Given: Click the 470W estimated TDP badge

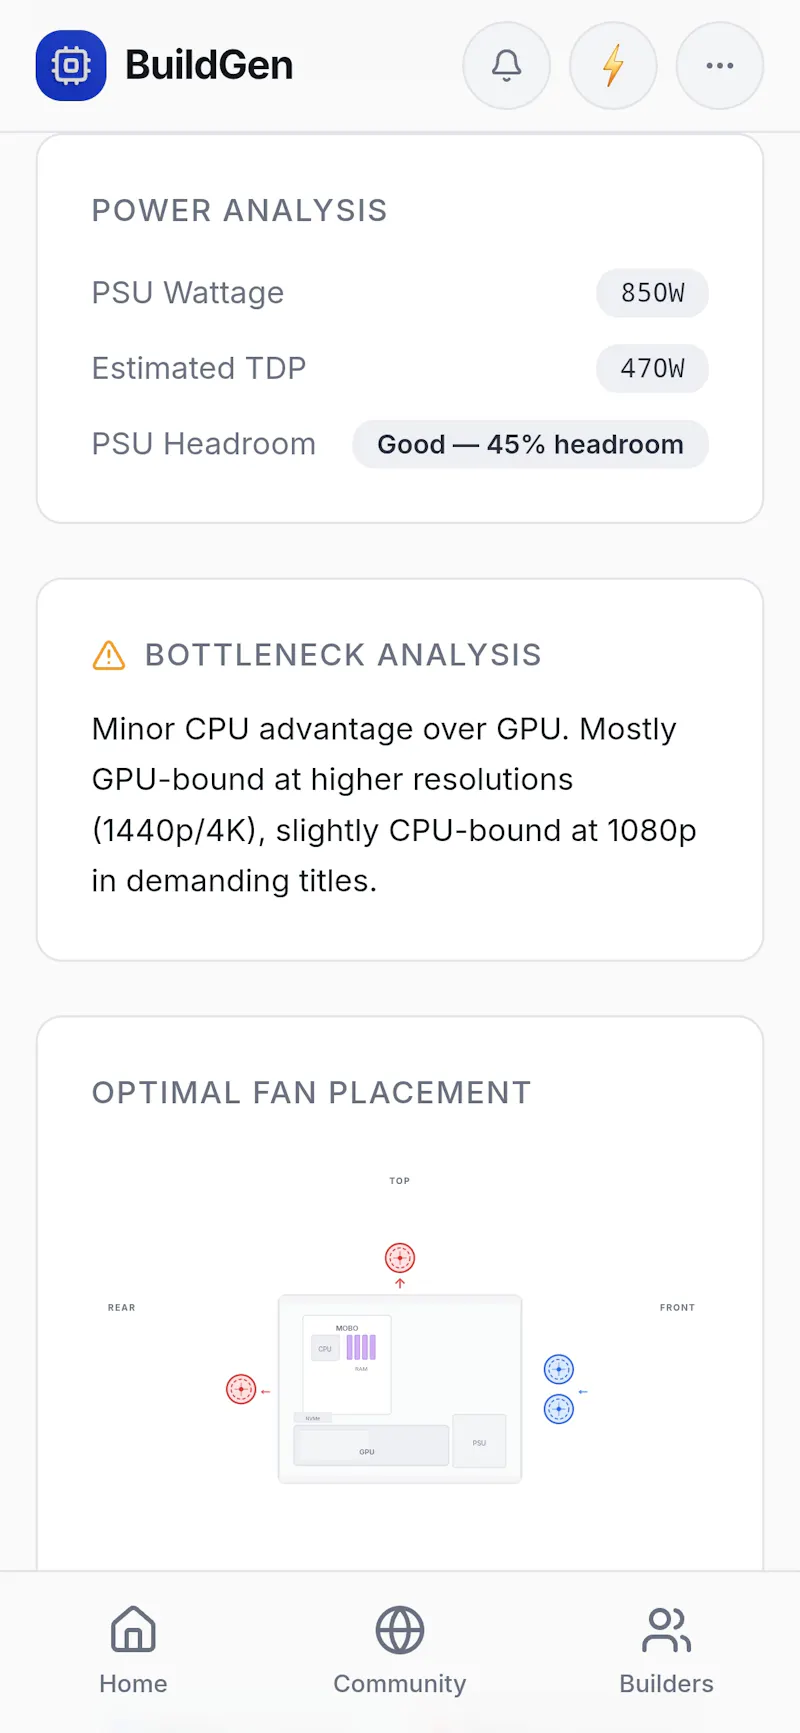Looking at the screenshot, I should [x=653, y=369].
